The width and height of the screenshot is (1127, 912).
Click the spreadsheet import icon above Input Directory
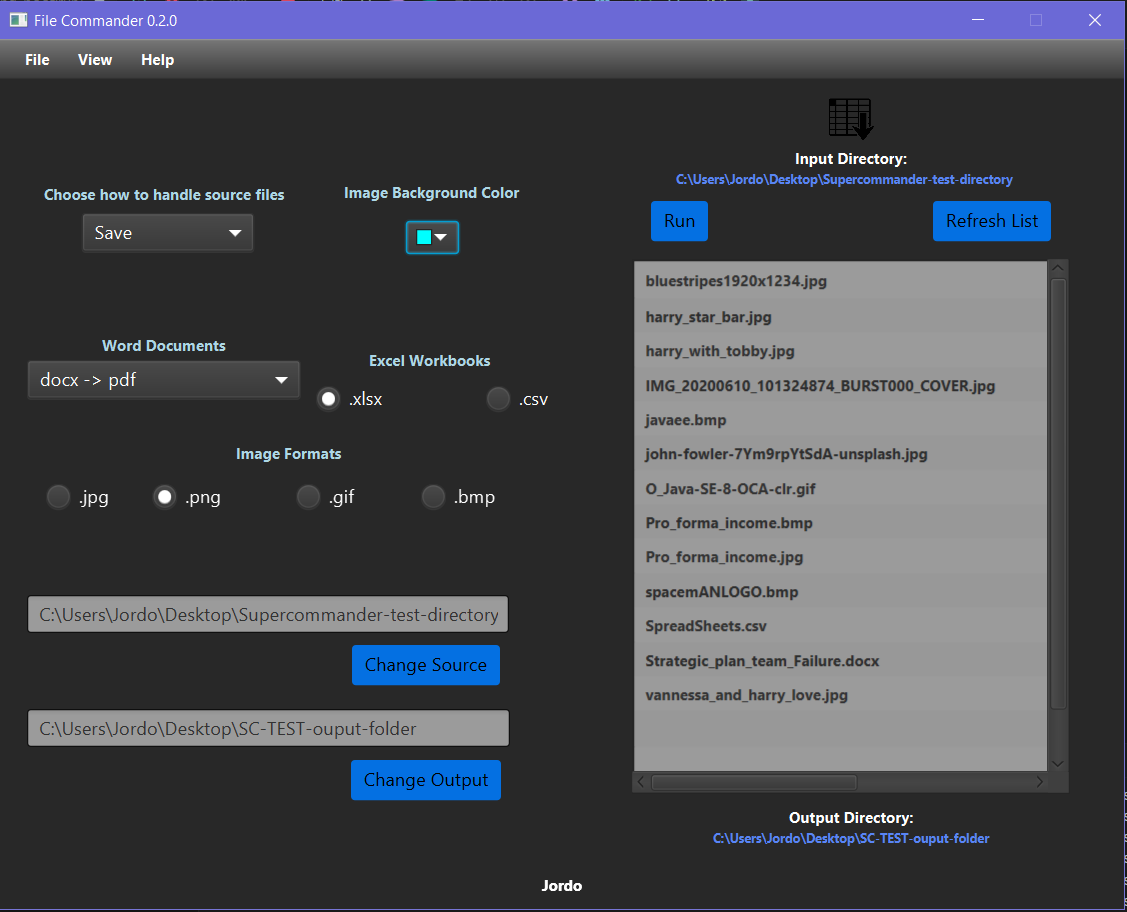tap(850, 117)
